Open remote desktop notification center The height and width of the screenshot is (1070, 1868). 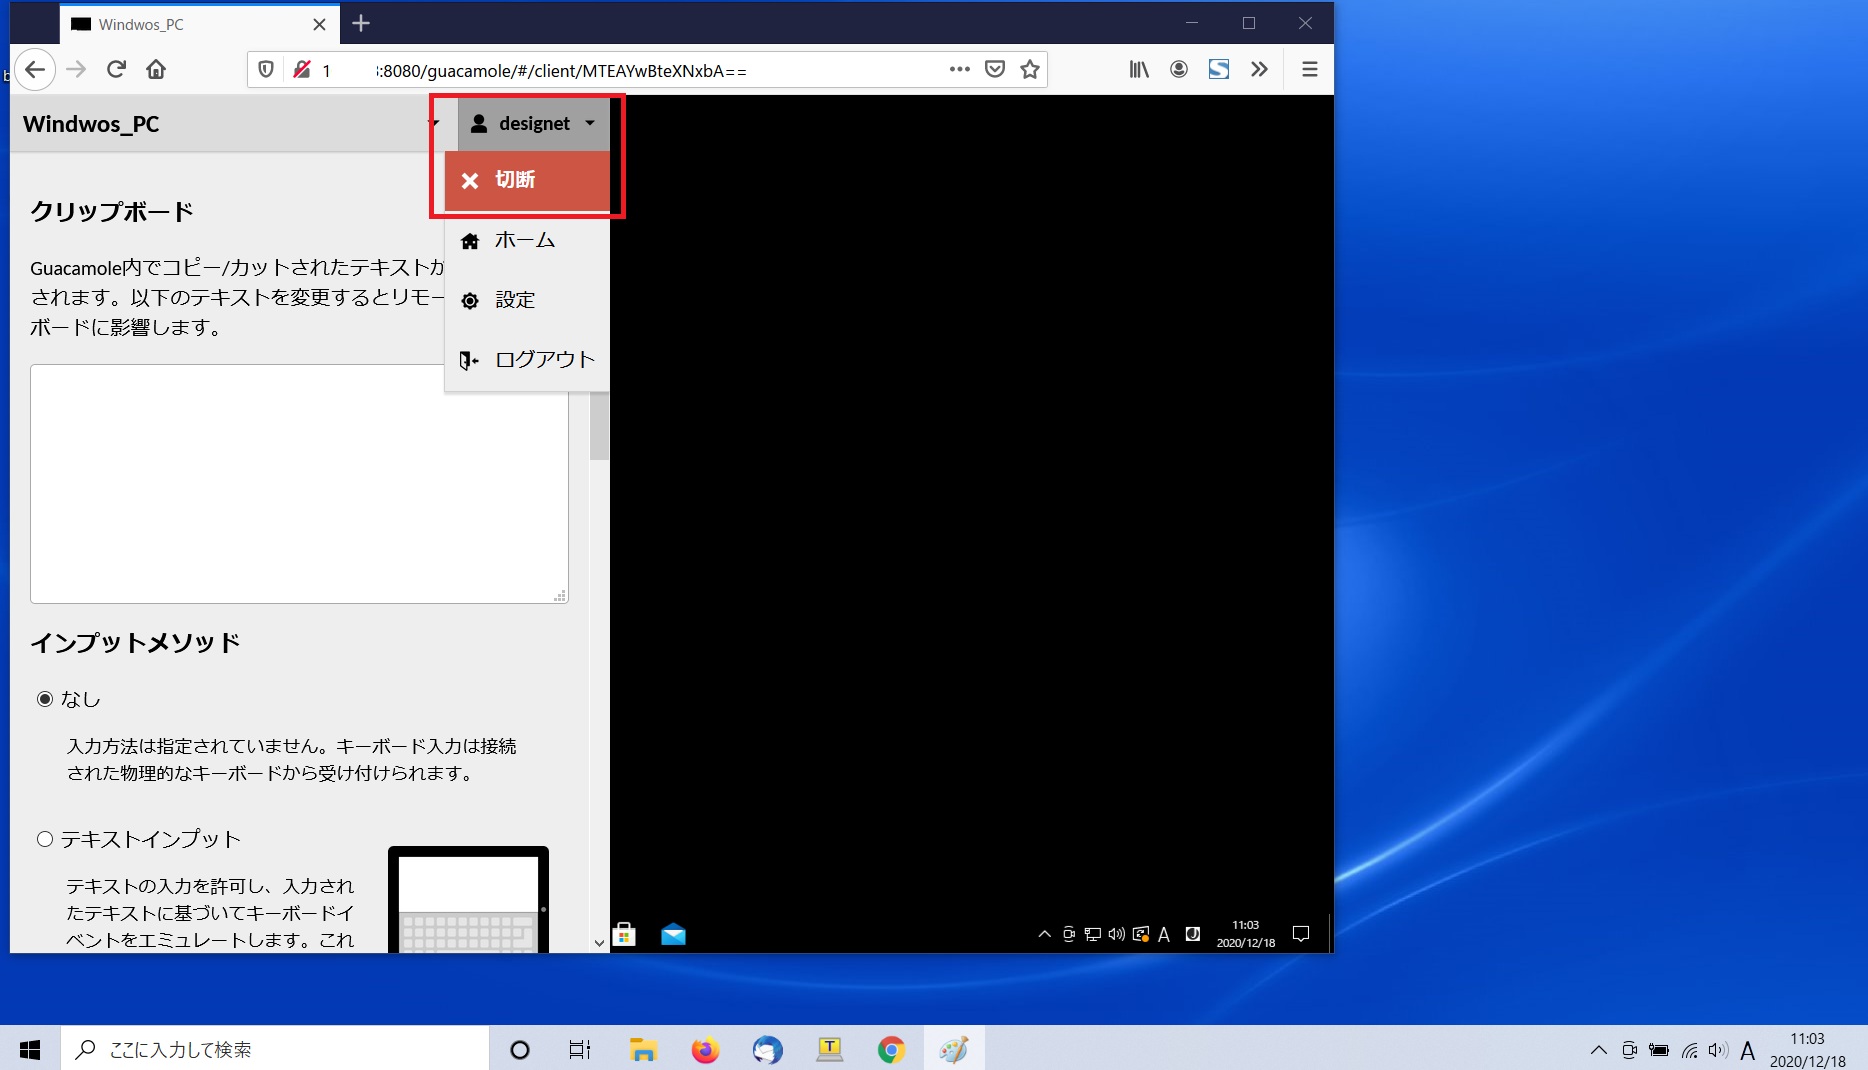pos(1301,934)
